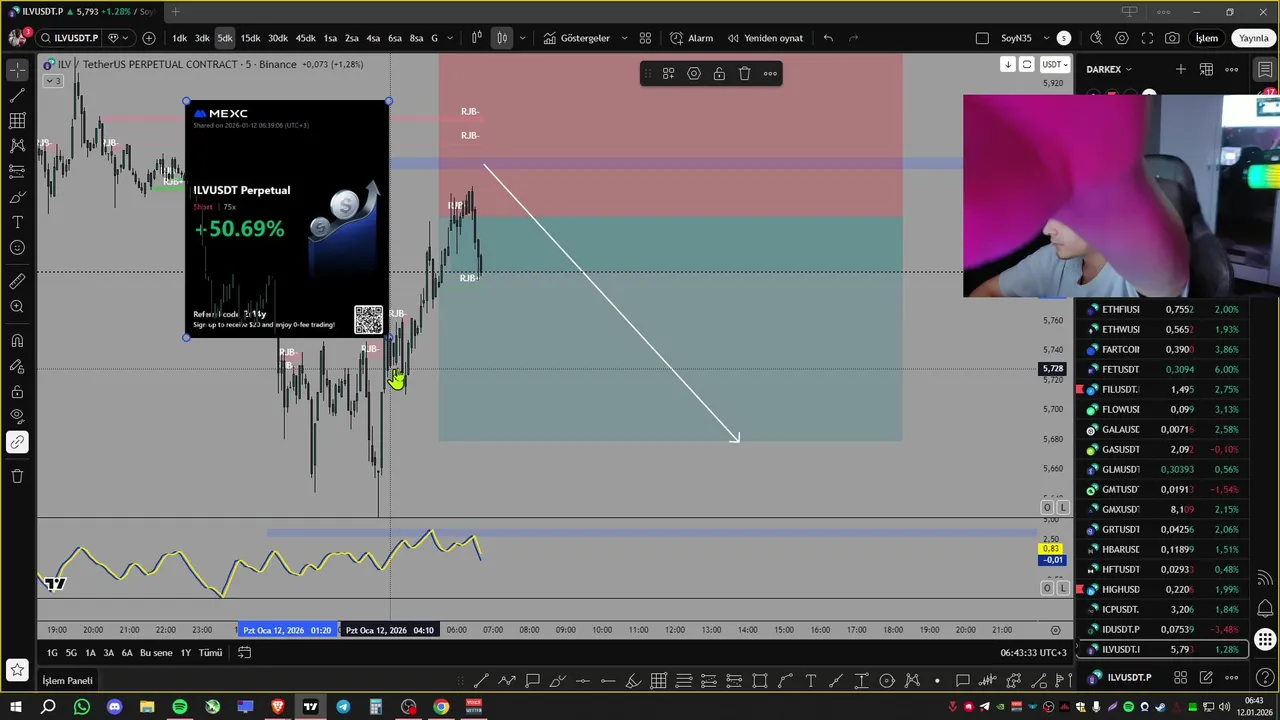Select the text annotation tool

(17, 222)
